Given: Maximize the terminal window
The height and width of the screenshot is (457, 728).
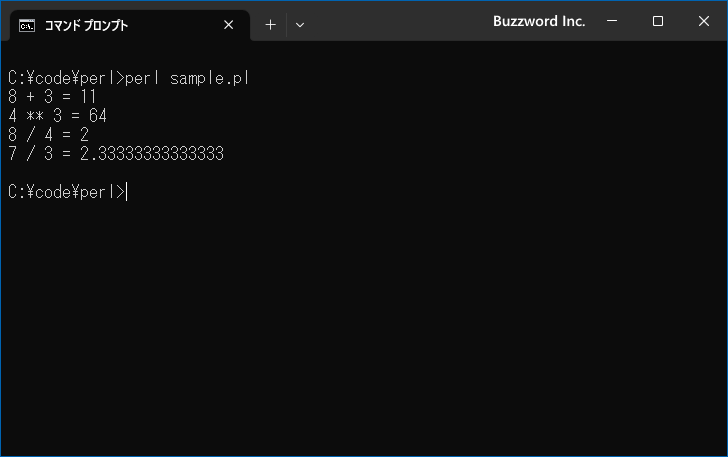Looking at the screenshot, I should tap(657, 21).
